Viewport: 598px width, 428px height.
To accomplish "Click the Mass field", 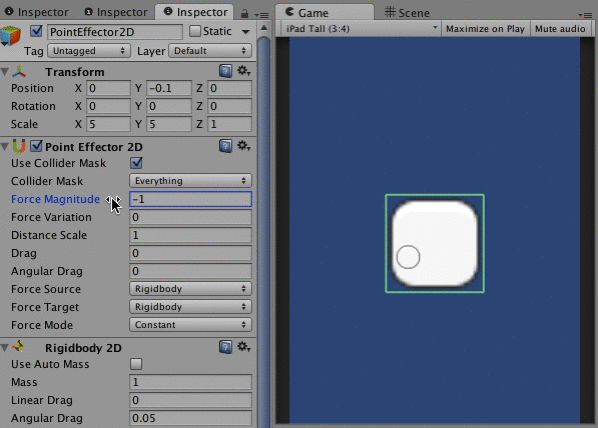I will pyautogui.click(x=191, y=382).
